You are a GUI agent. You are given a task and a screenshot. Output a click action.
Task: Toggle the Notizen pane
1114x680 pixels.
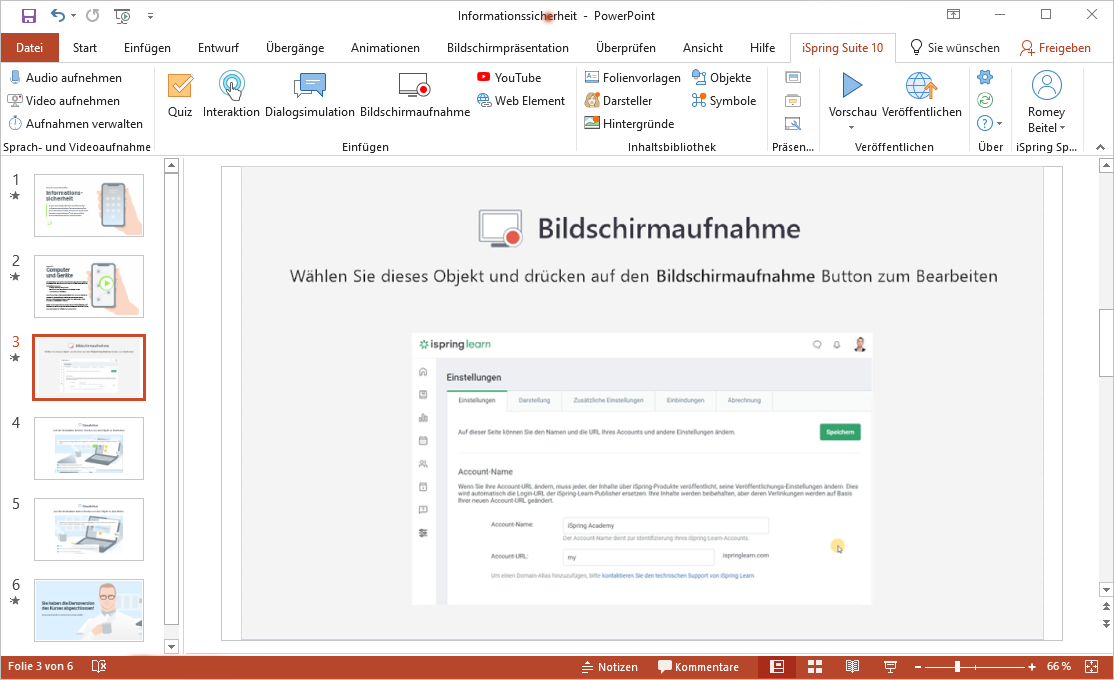610,667
